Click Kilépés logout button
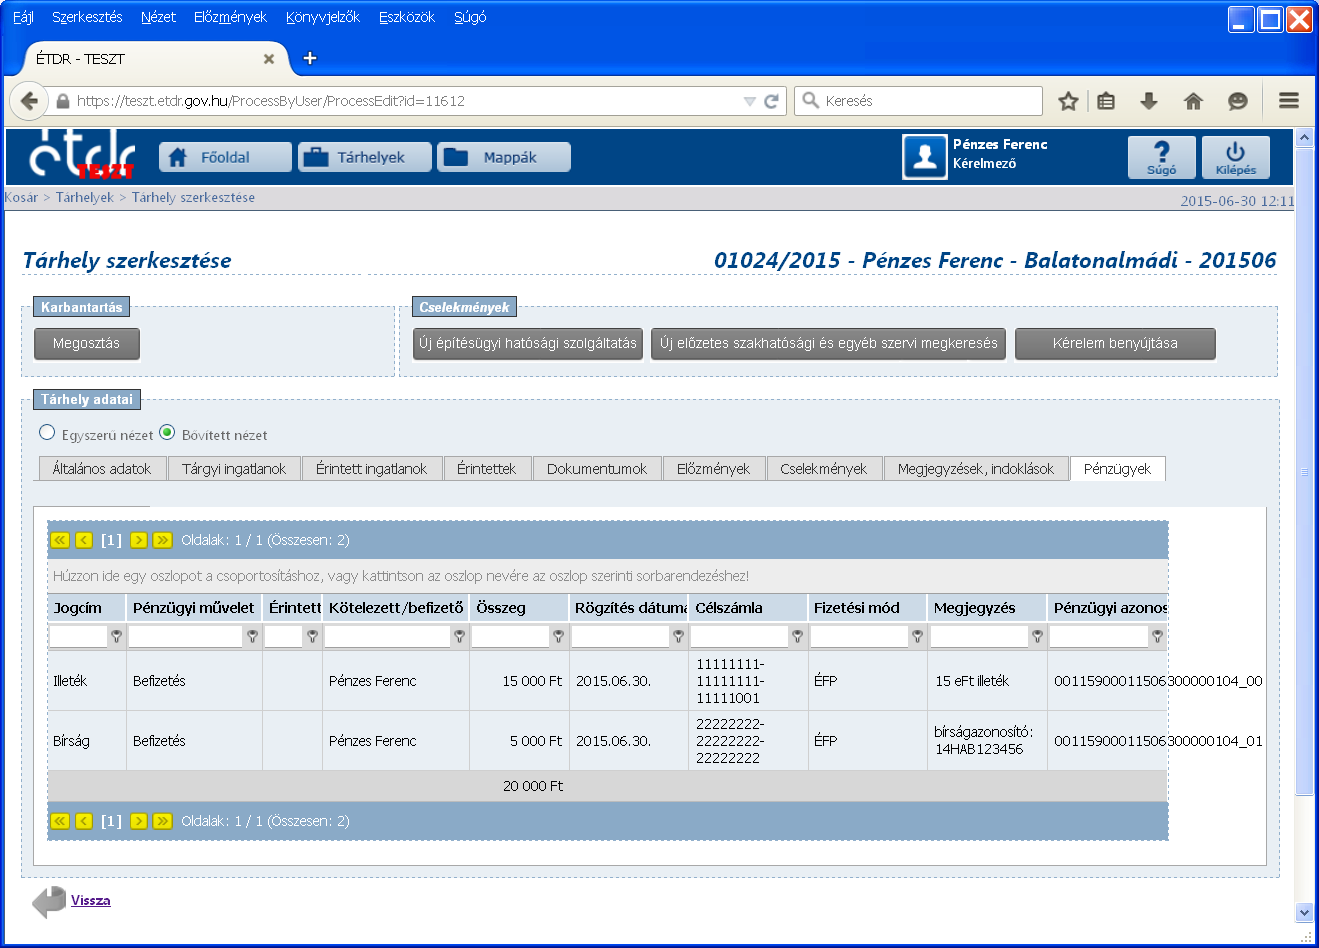This screenshot has height=948, width=1319. click(1236, 157)
